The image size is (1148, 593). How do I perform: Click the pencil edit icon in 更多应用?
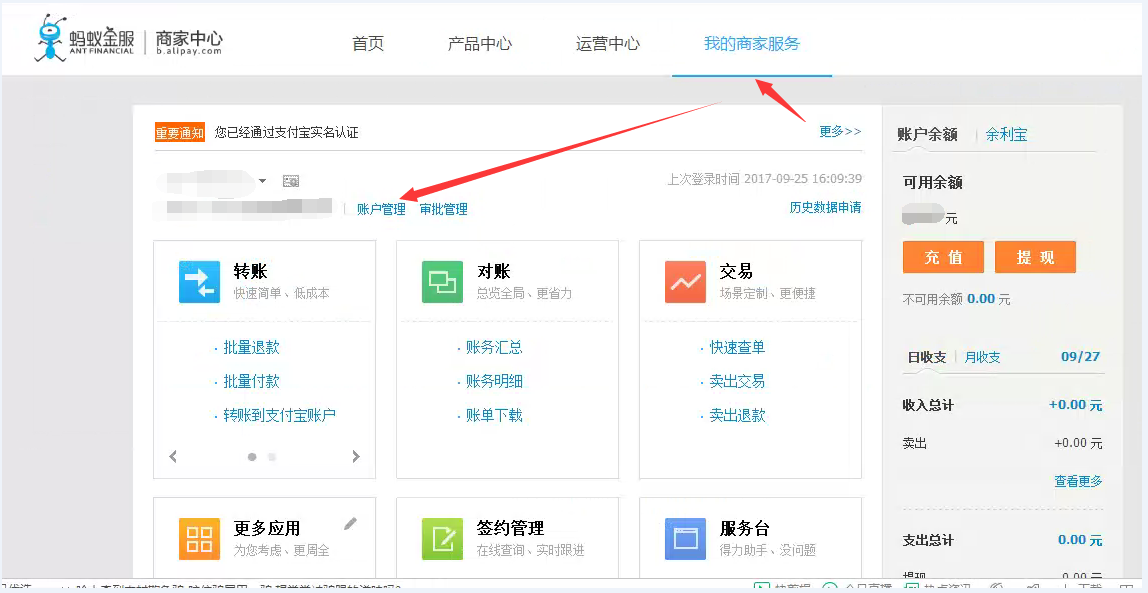point(350,523)
